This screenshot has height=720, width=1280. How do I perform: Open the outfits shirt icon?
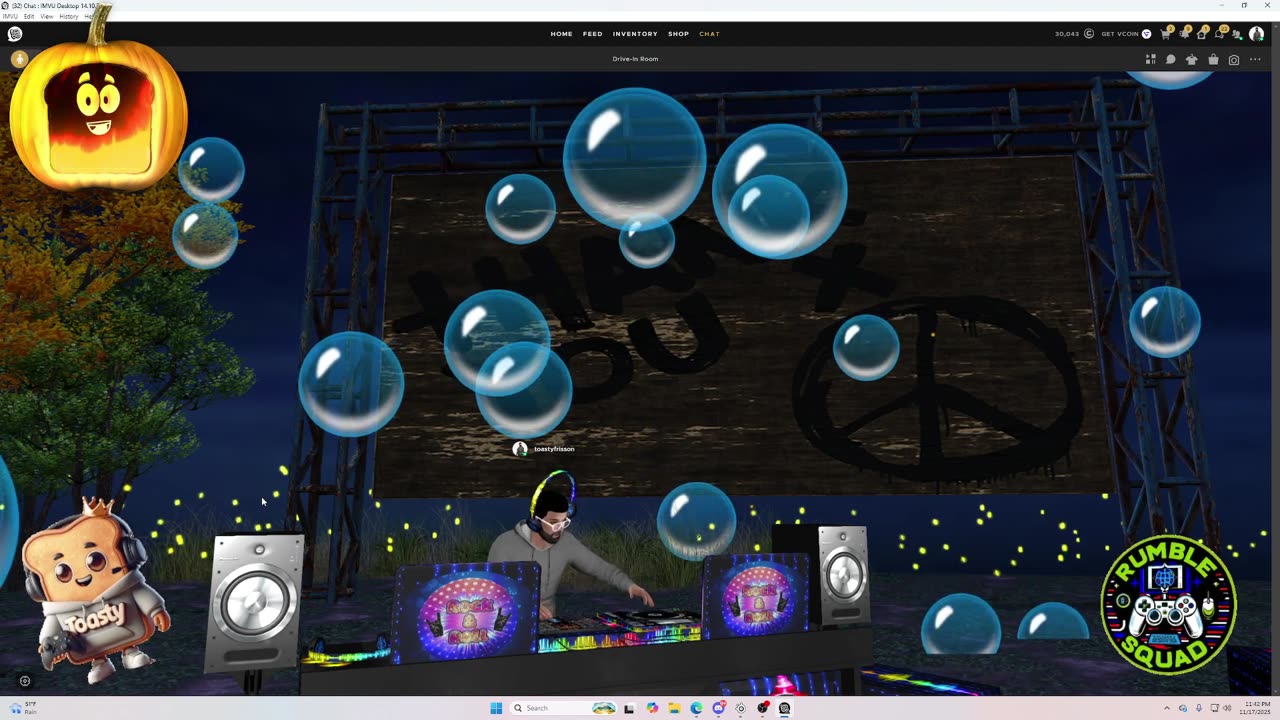(1191, 60)
